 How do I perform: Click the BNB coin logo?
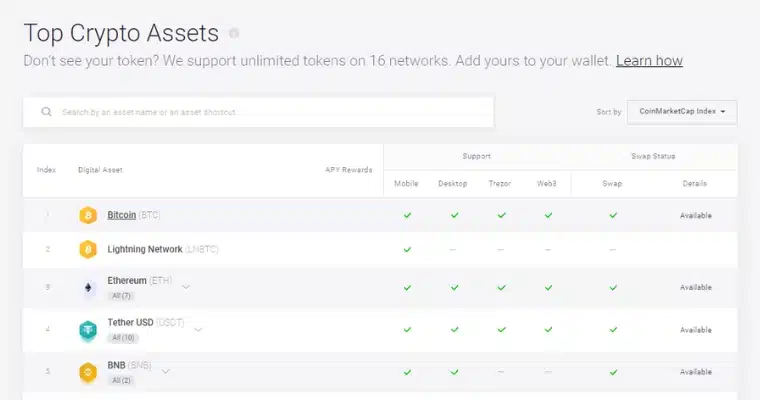pos(88,372)
